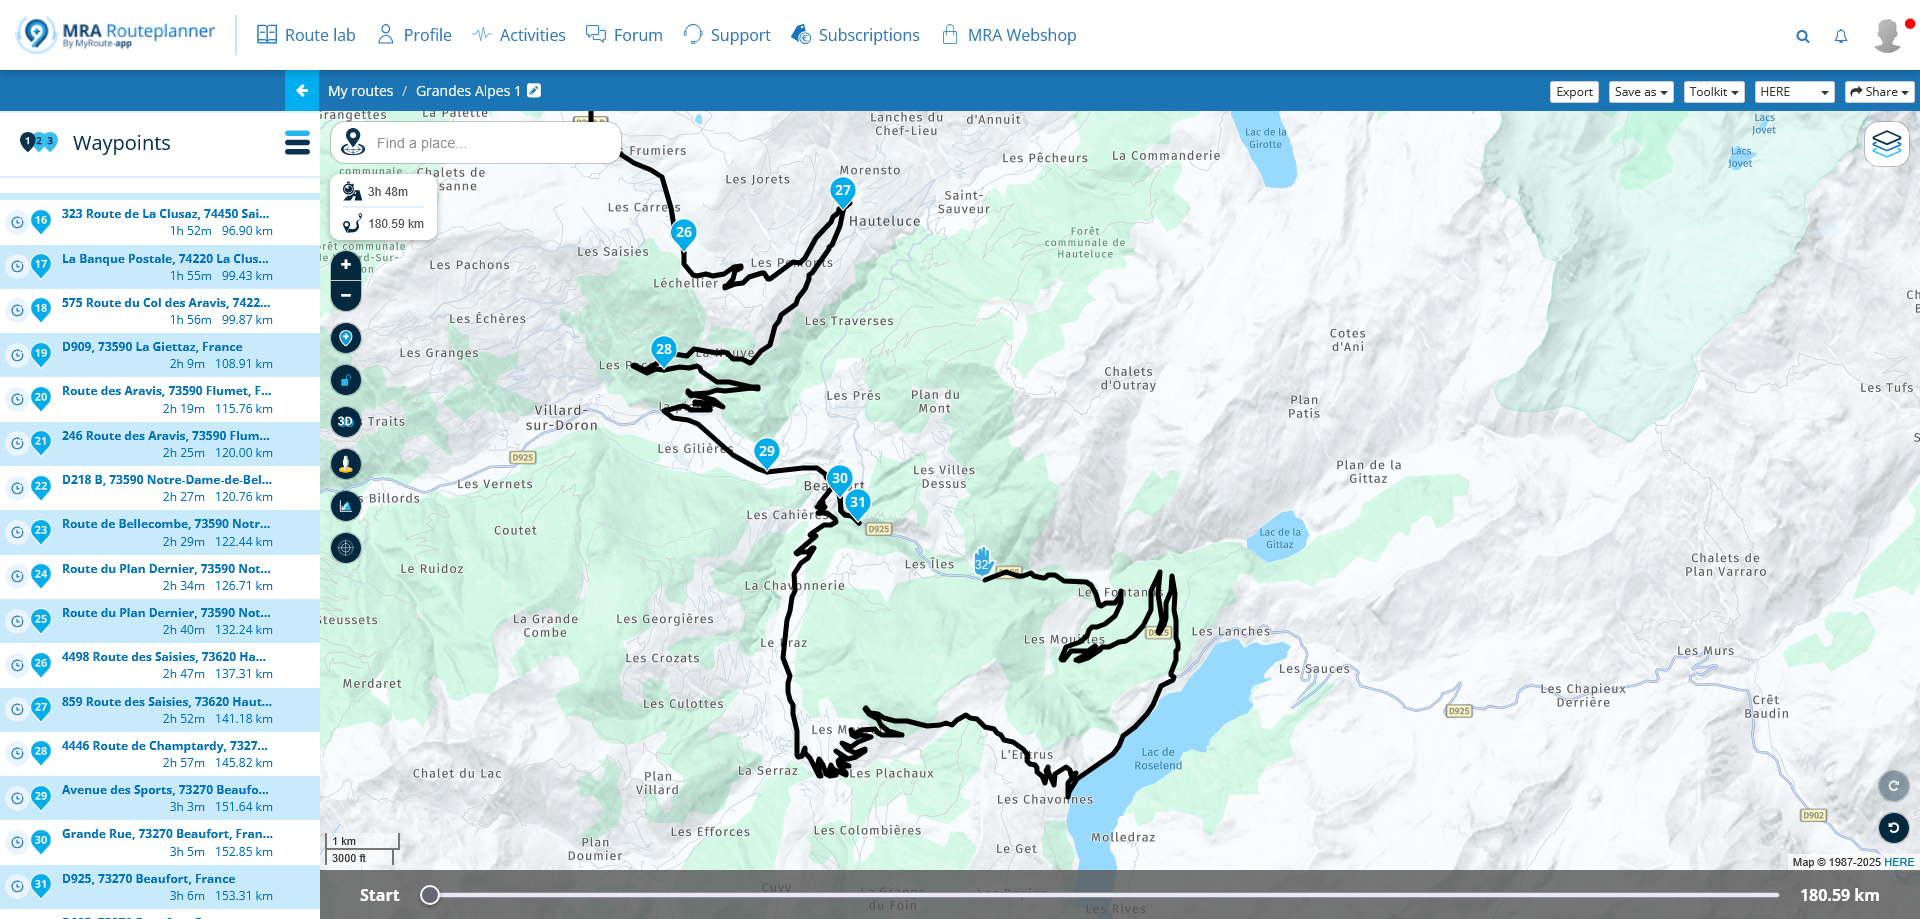Open the Route lab menu

click(x=306, y=35)
